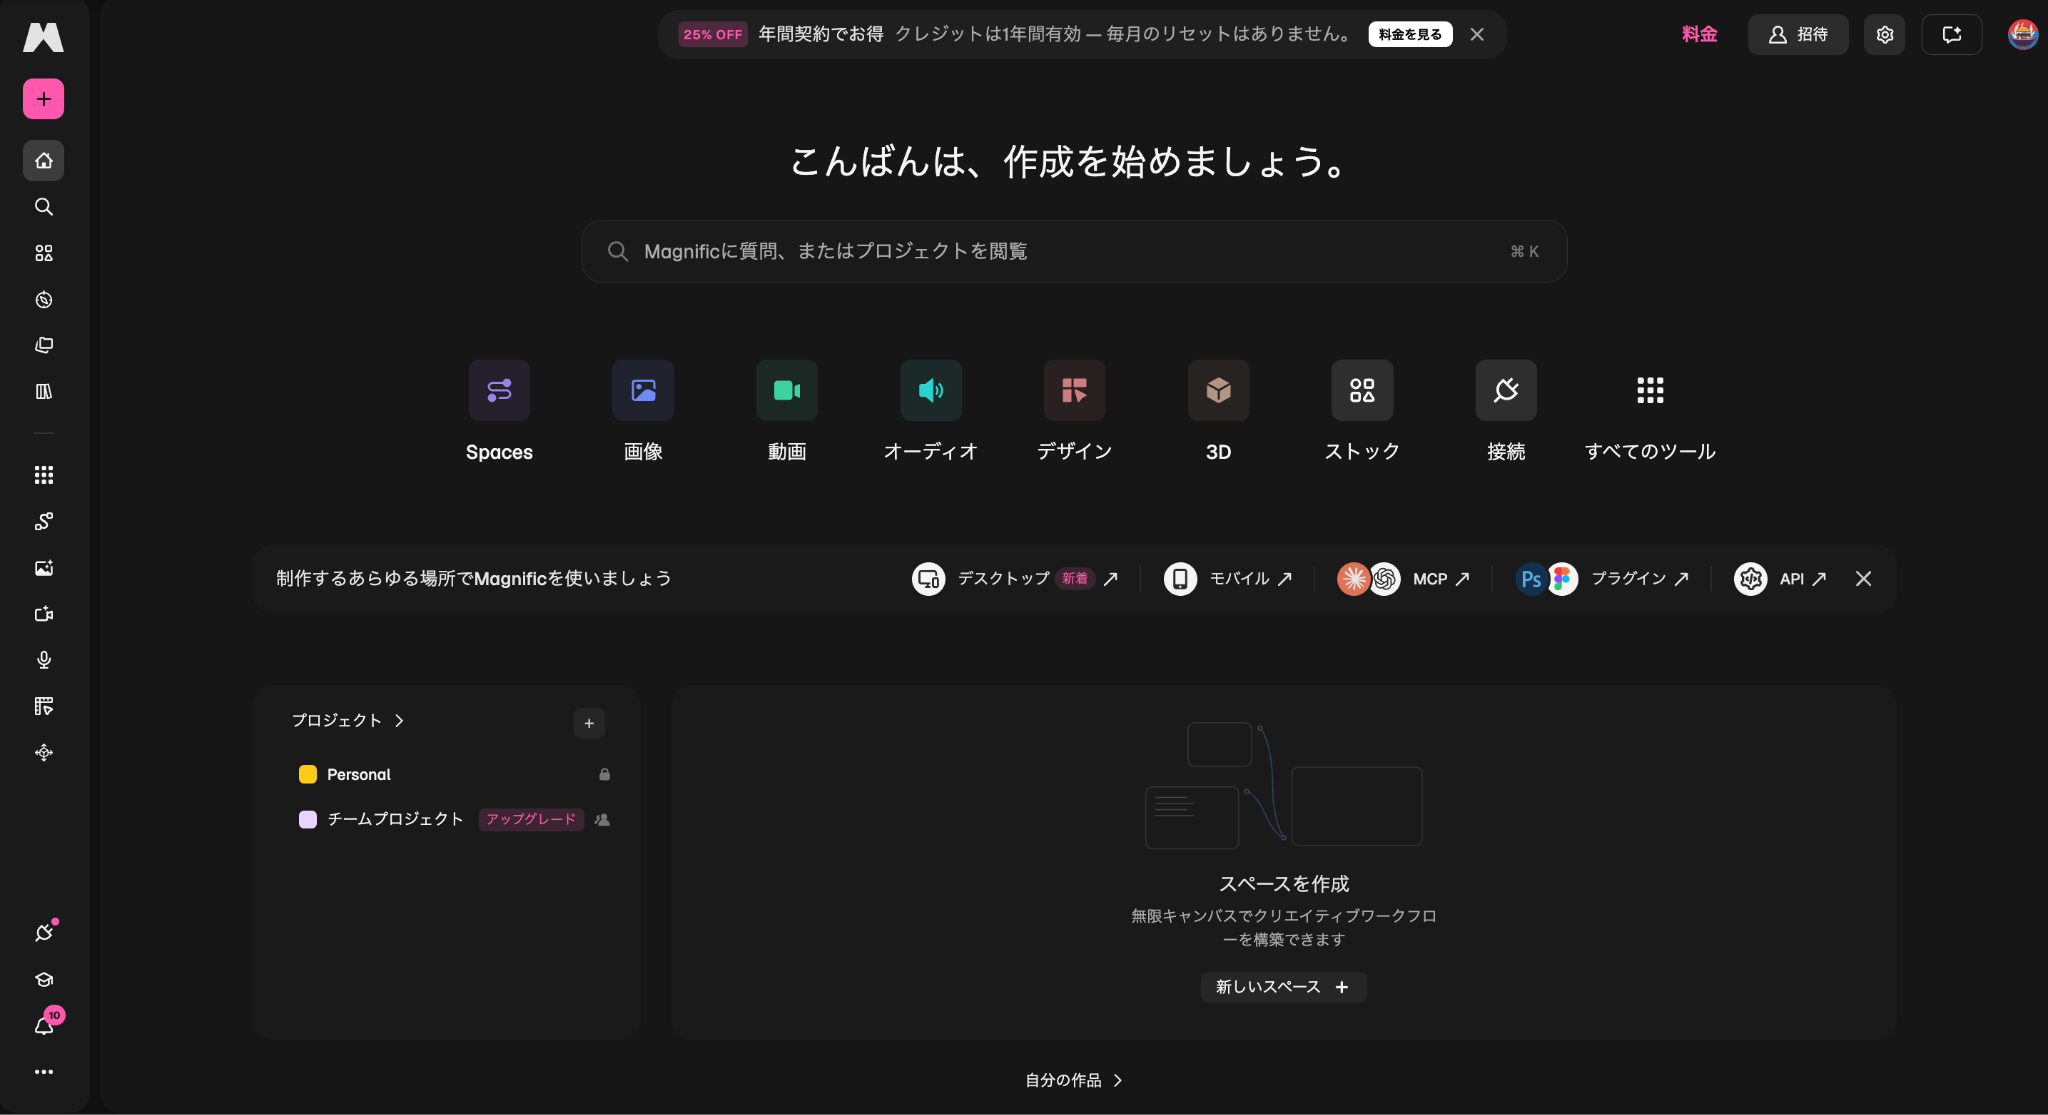This screenshot has width=2048, height=1115.
Task: Open the graduation cap learning icon
Action: [43, 980]
